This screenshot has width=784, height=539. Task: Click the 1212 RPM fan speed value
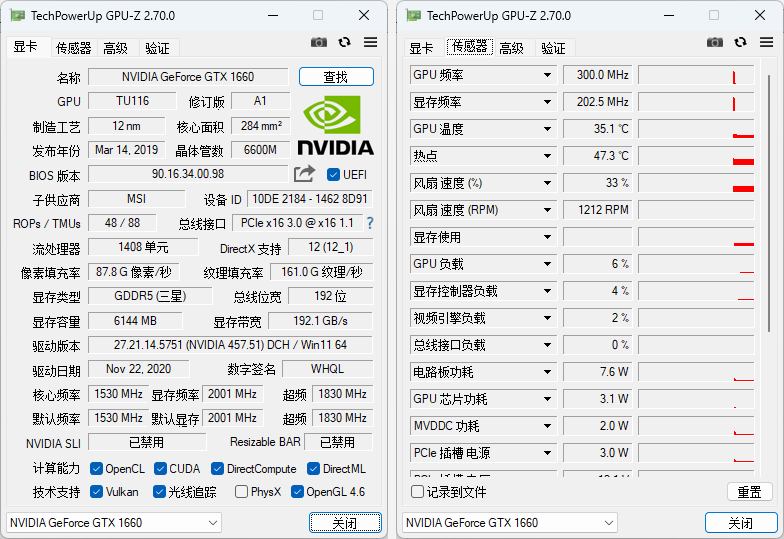pyautogui.click(x=598, y=210)
